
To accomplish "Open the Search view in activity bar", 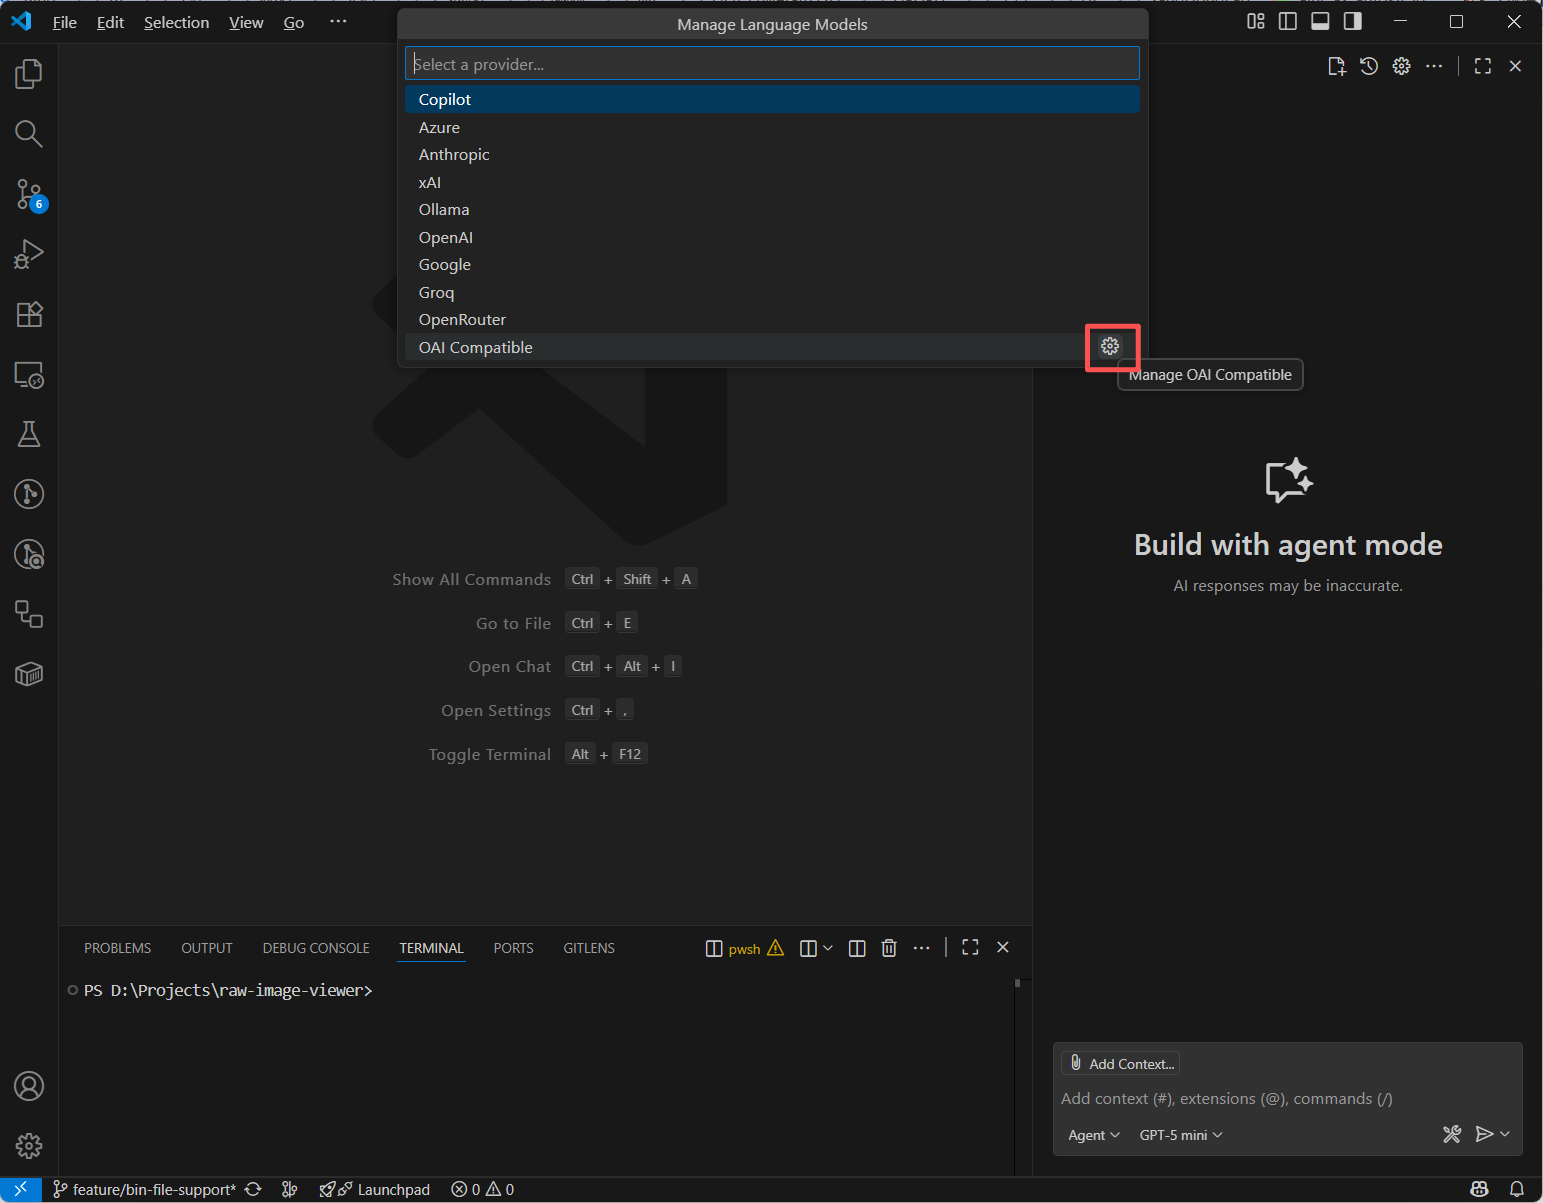I will 29,134.
